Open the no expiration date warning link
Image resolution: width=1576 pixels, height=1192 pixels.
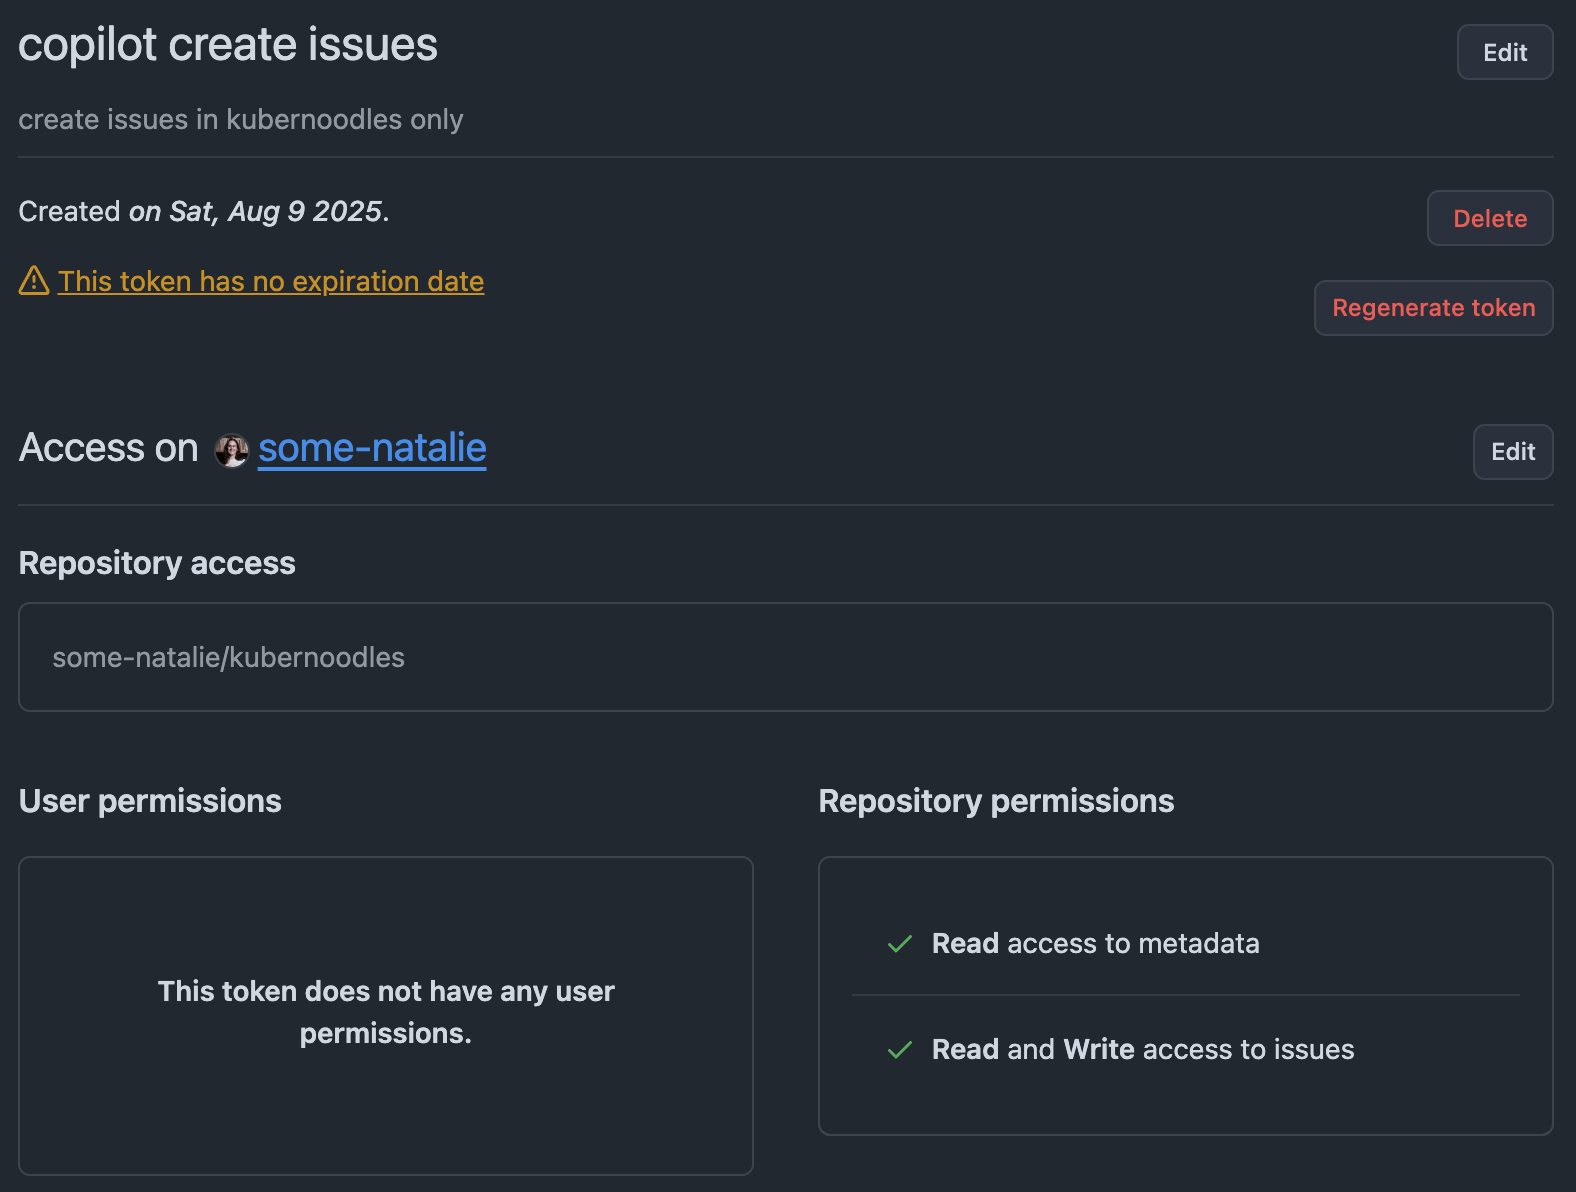tap(271, 282)
